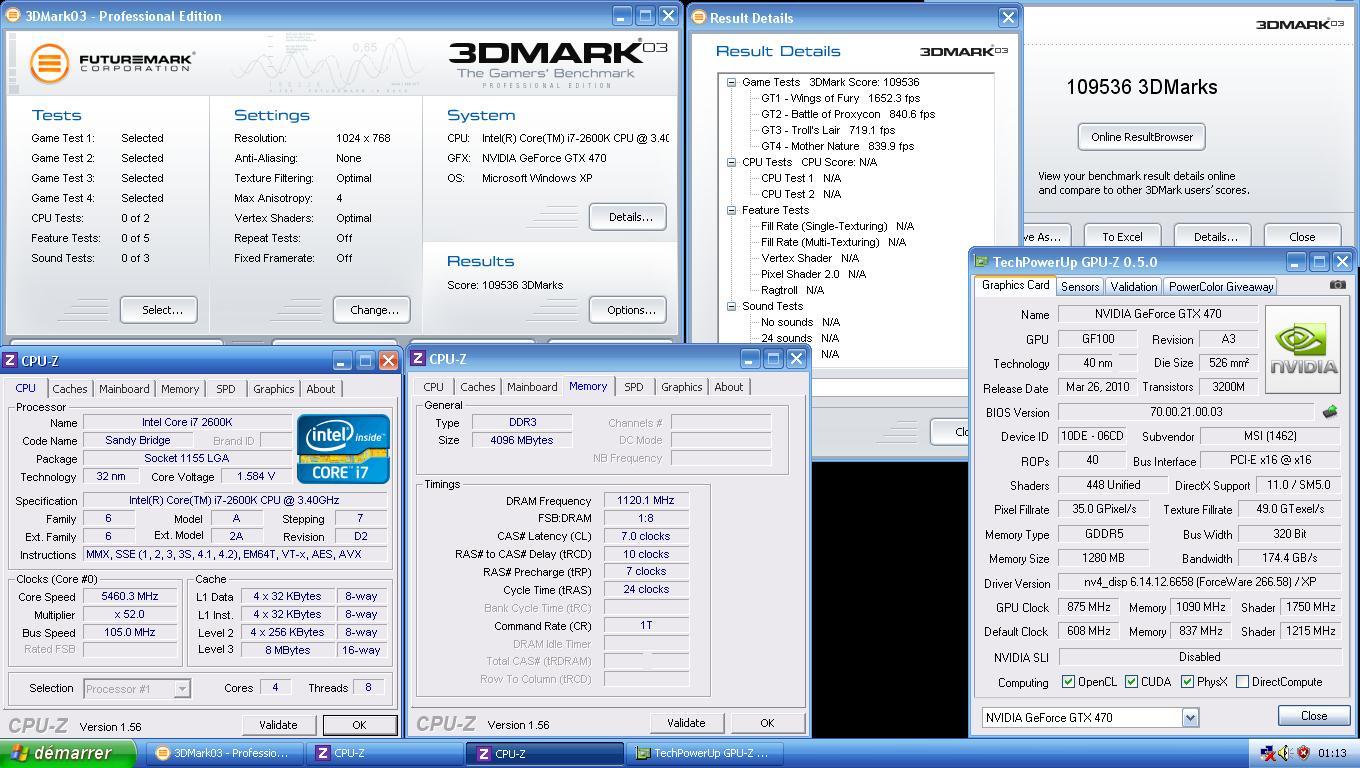Image resolution: width=1360 pixels, height=768 pixels.
Task: Open the démarrer Start button
Action: pyautogui.click(x=68, y=753)
